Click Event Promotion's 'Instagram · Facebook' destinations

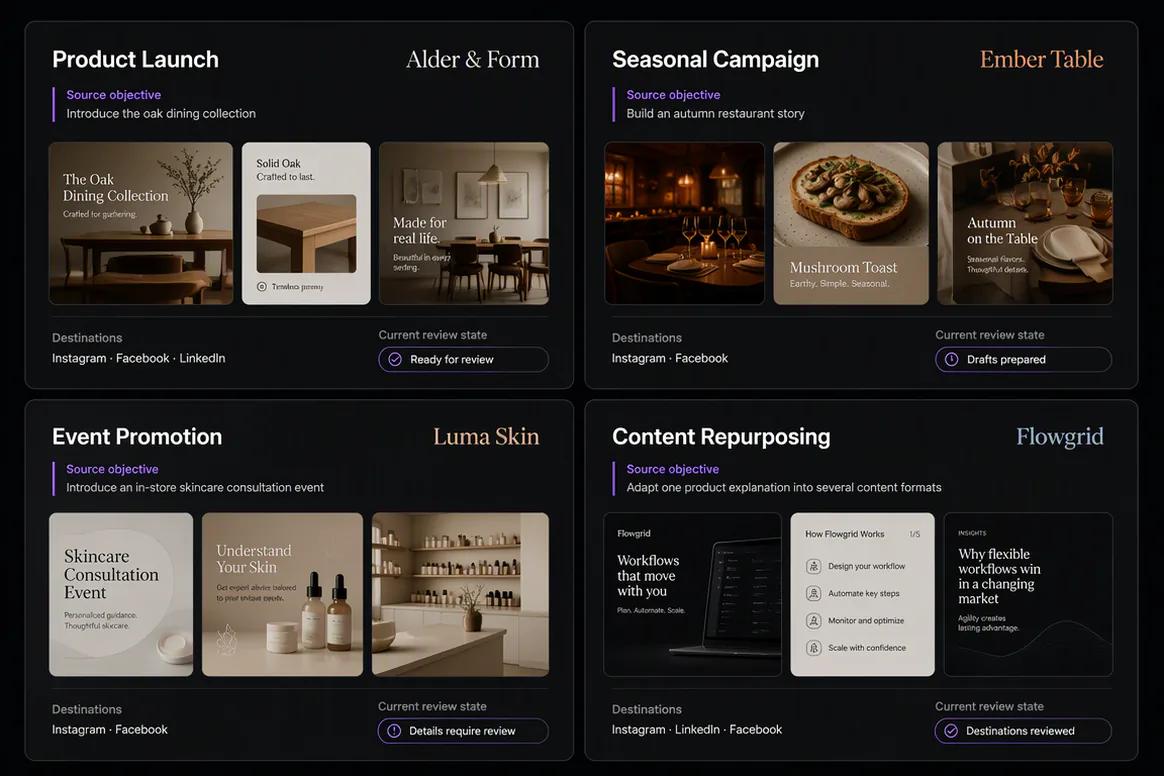[x=110, y=729]
